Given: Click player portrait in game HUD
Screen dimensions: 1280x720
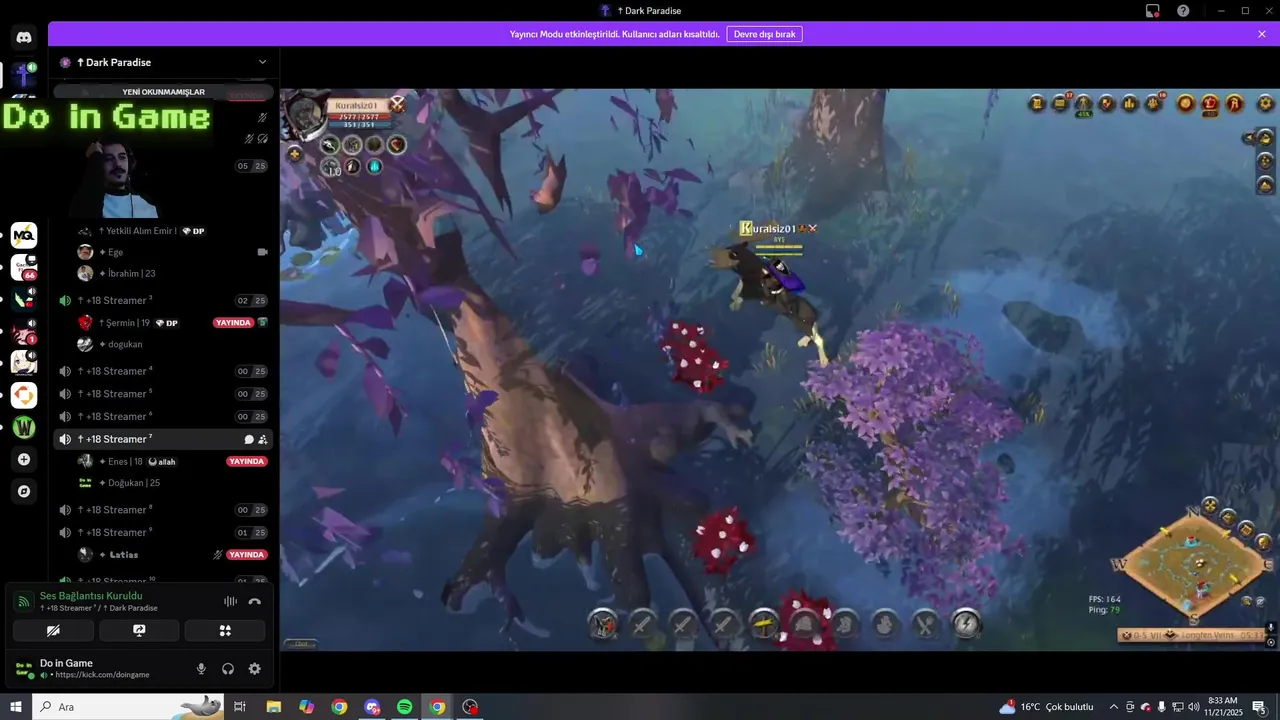Looking at the screenshot, I should pyautogui.click(x=304, y=116).
